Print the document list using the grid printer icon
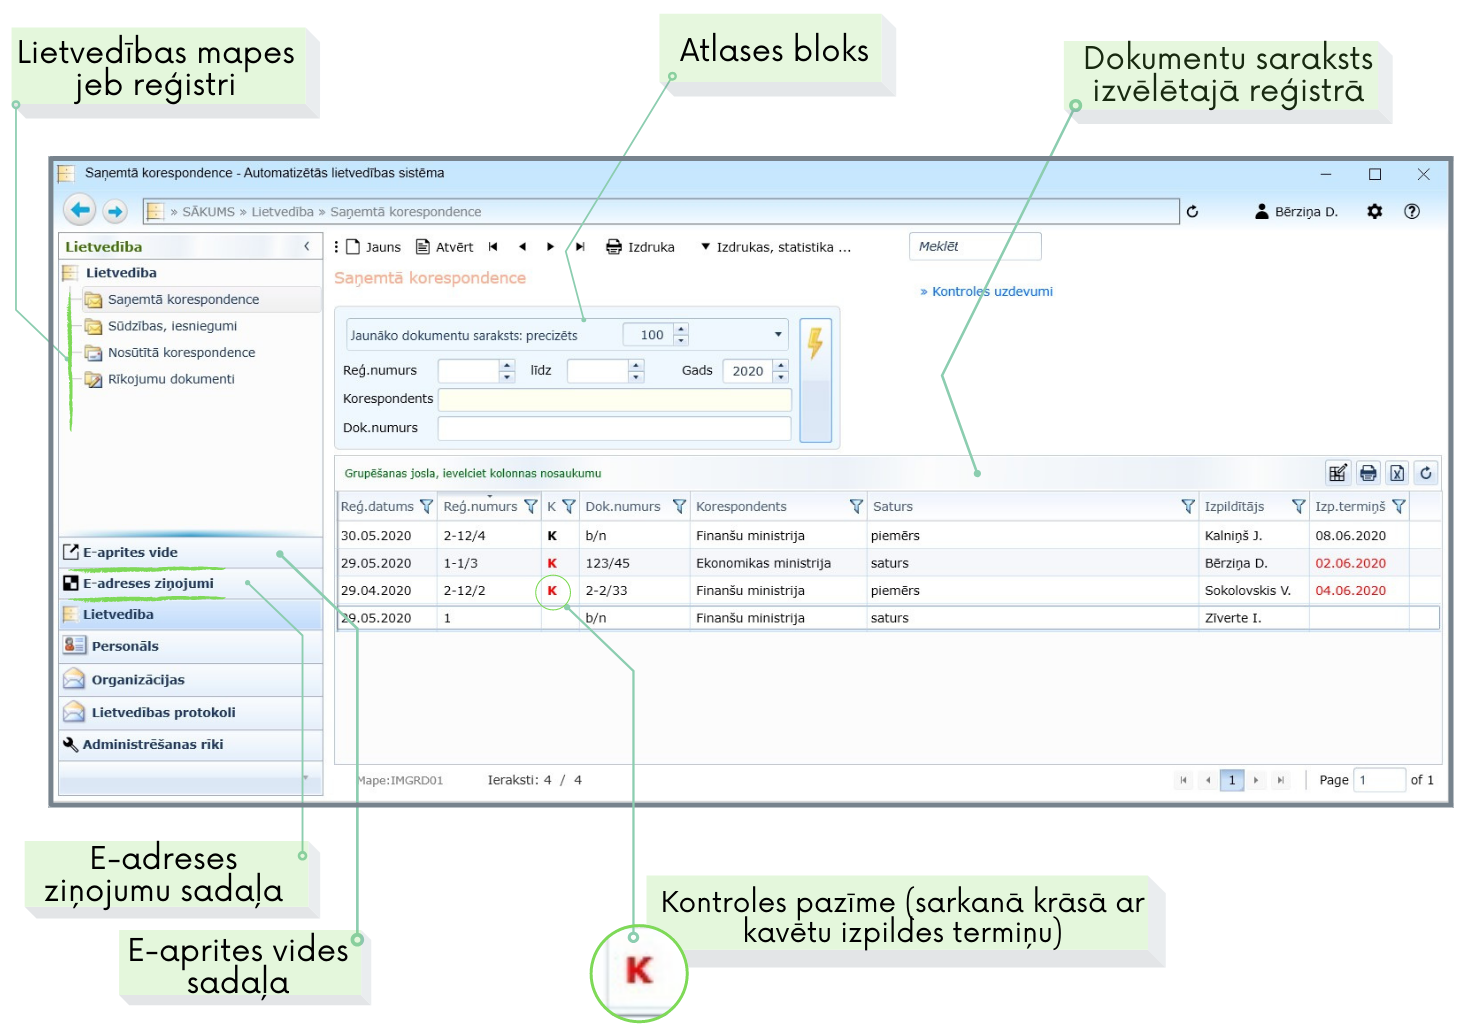The image size is (1464, 1030). [1368, 473]
